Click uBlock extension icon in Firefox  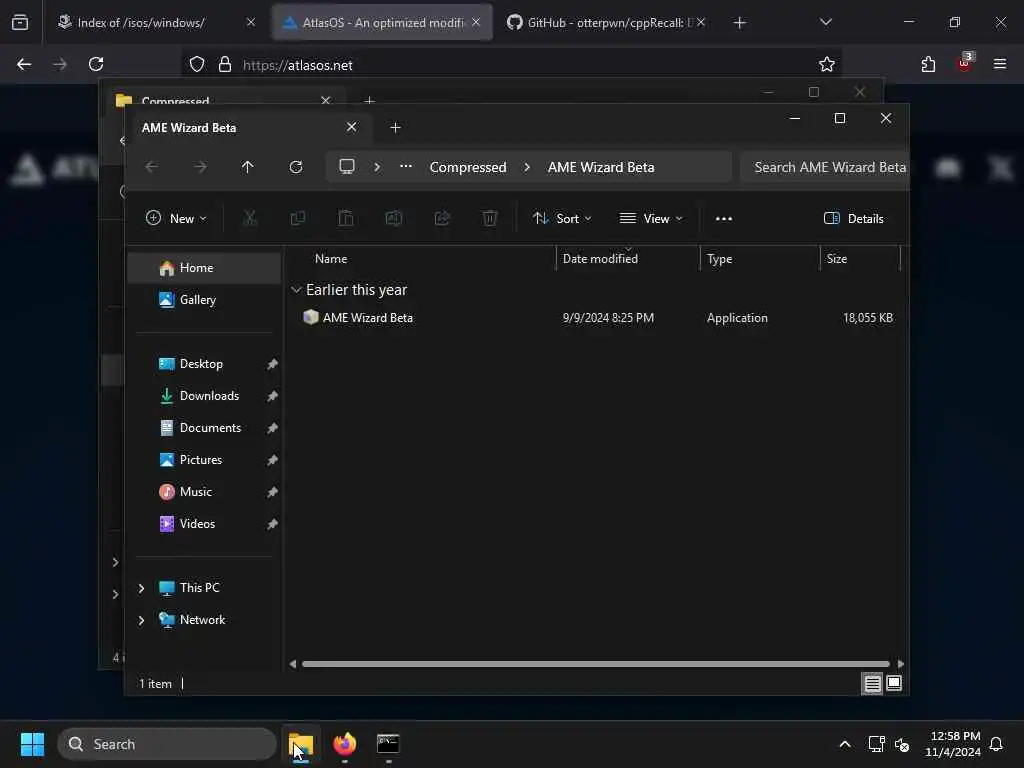[x=965, y=63]
